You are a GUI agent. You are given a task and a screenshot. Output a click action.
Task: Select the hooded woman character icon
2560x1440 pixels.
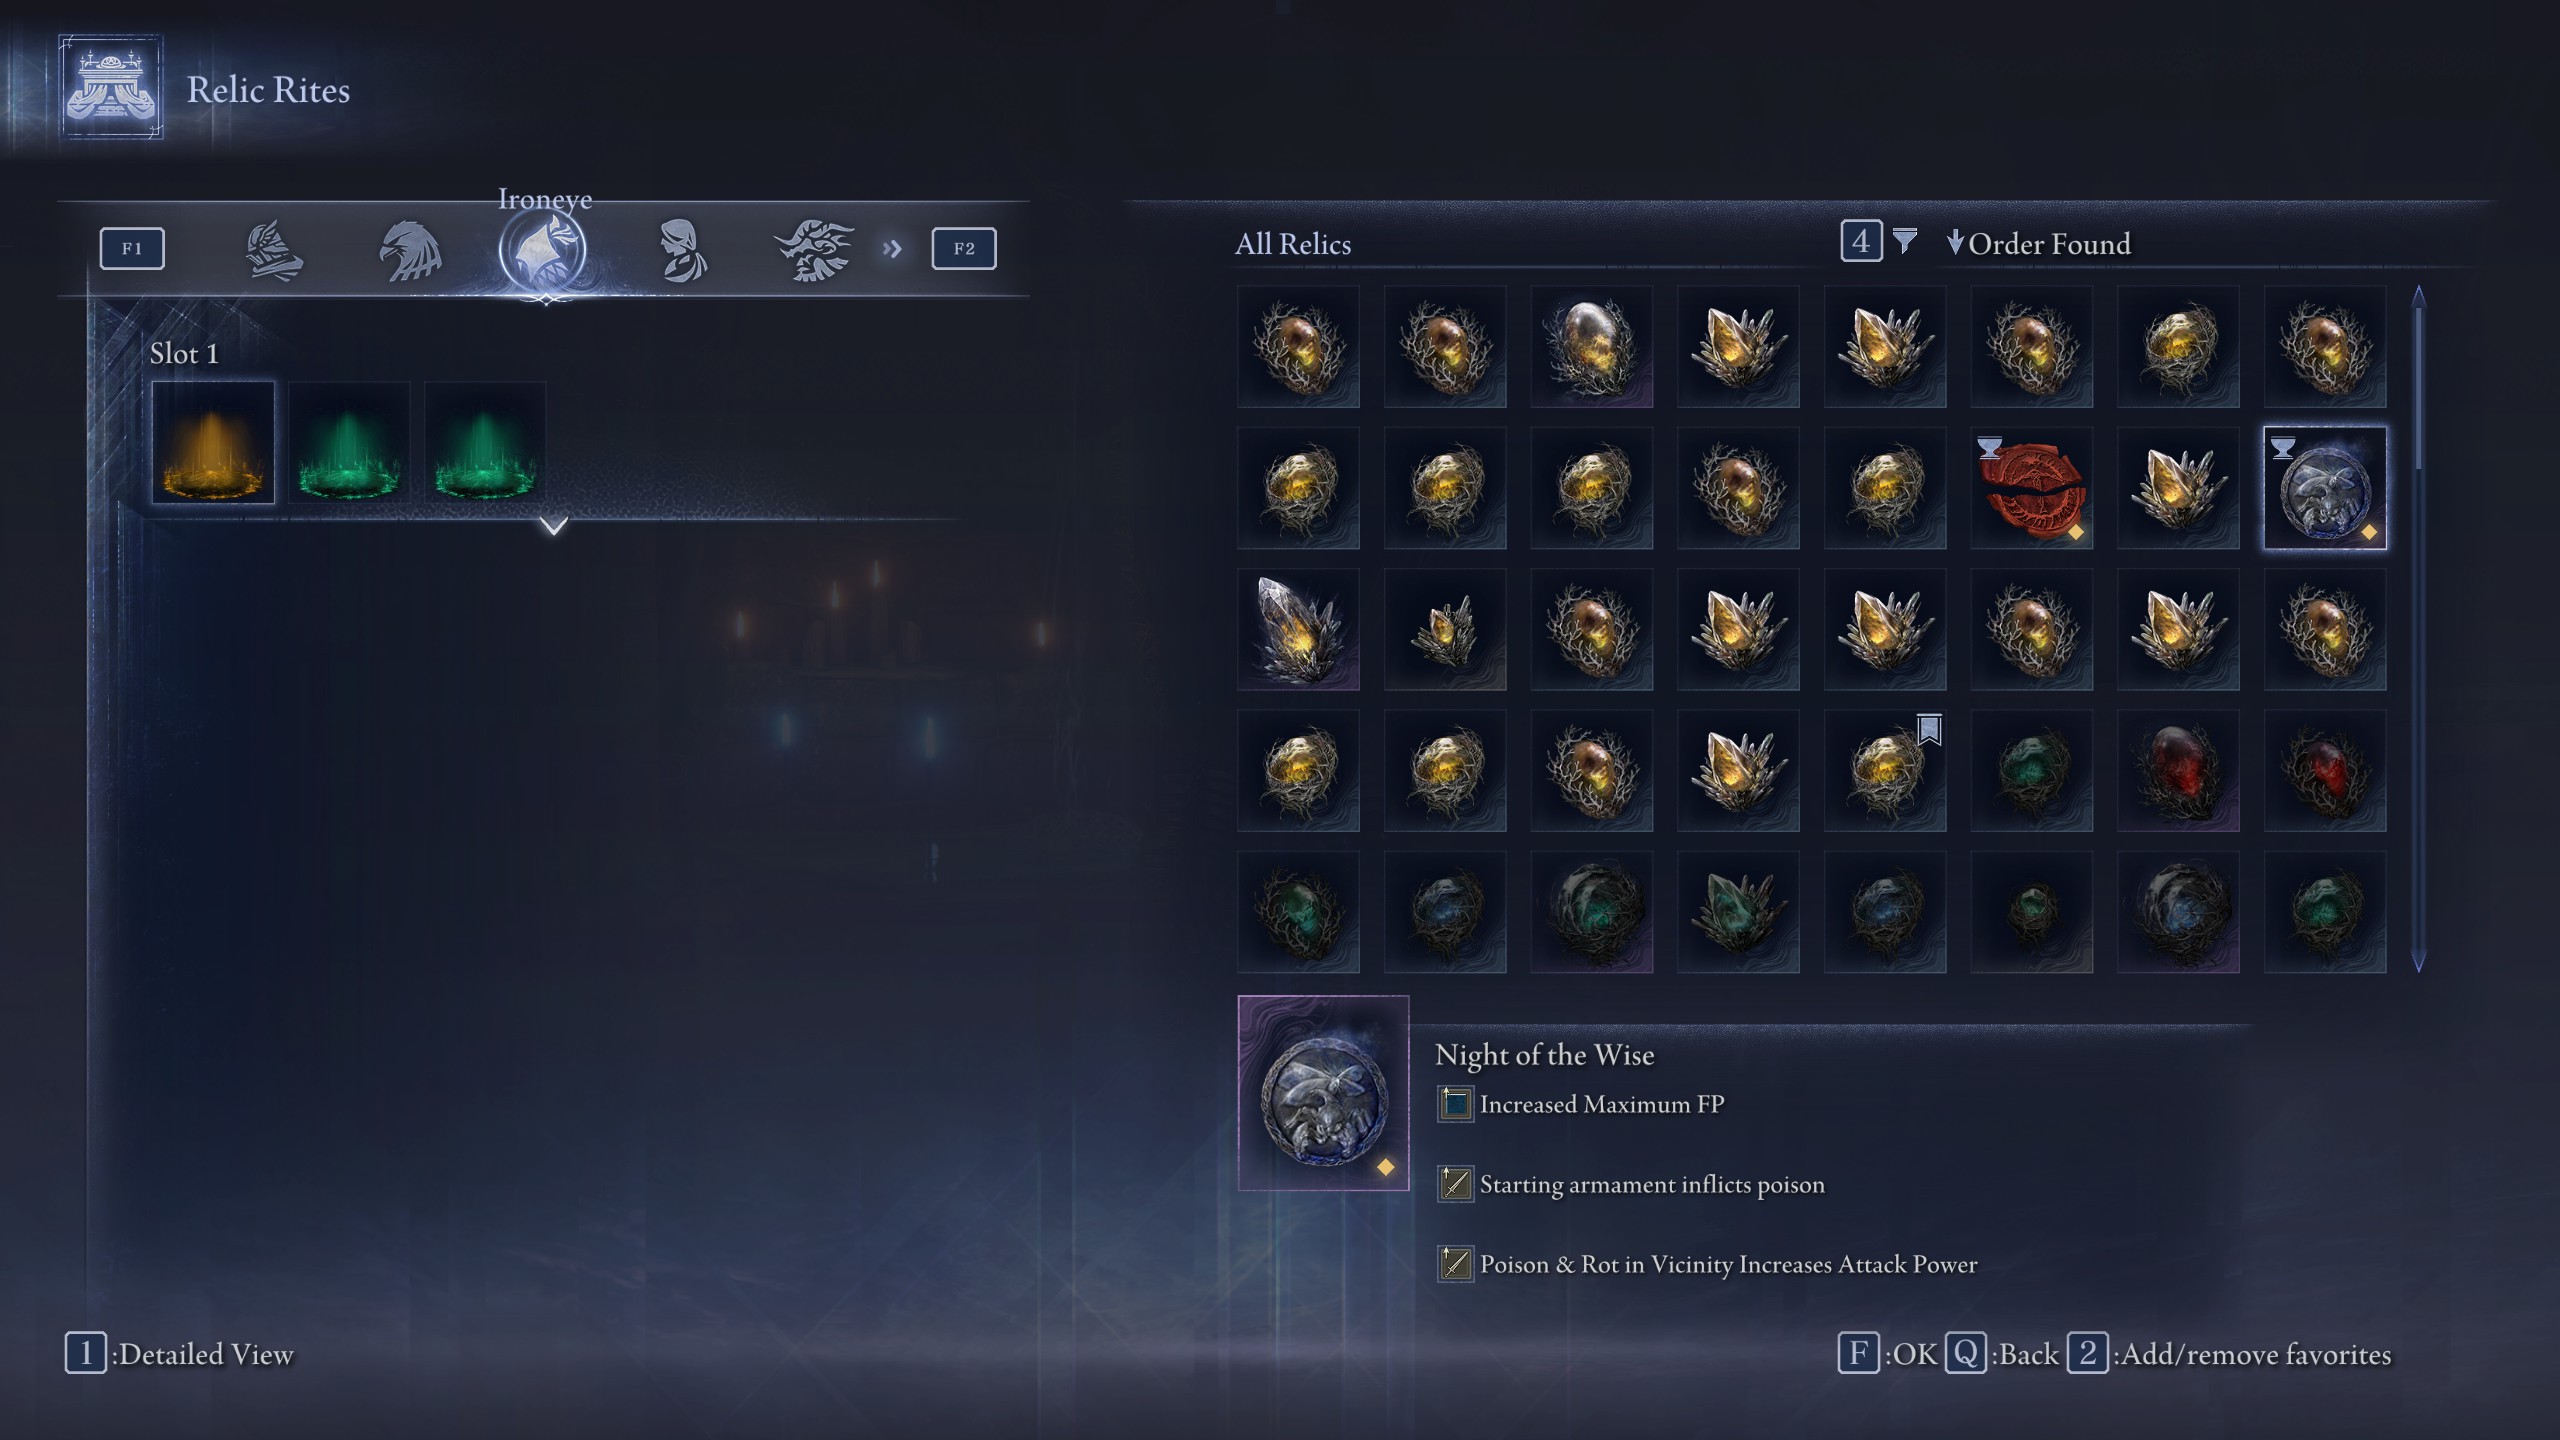click(x=683, y=250)
